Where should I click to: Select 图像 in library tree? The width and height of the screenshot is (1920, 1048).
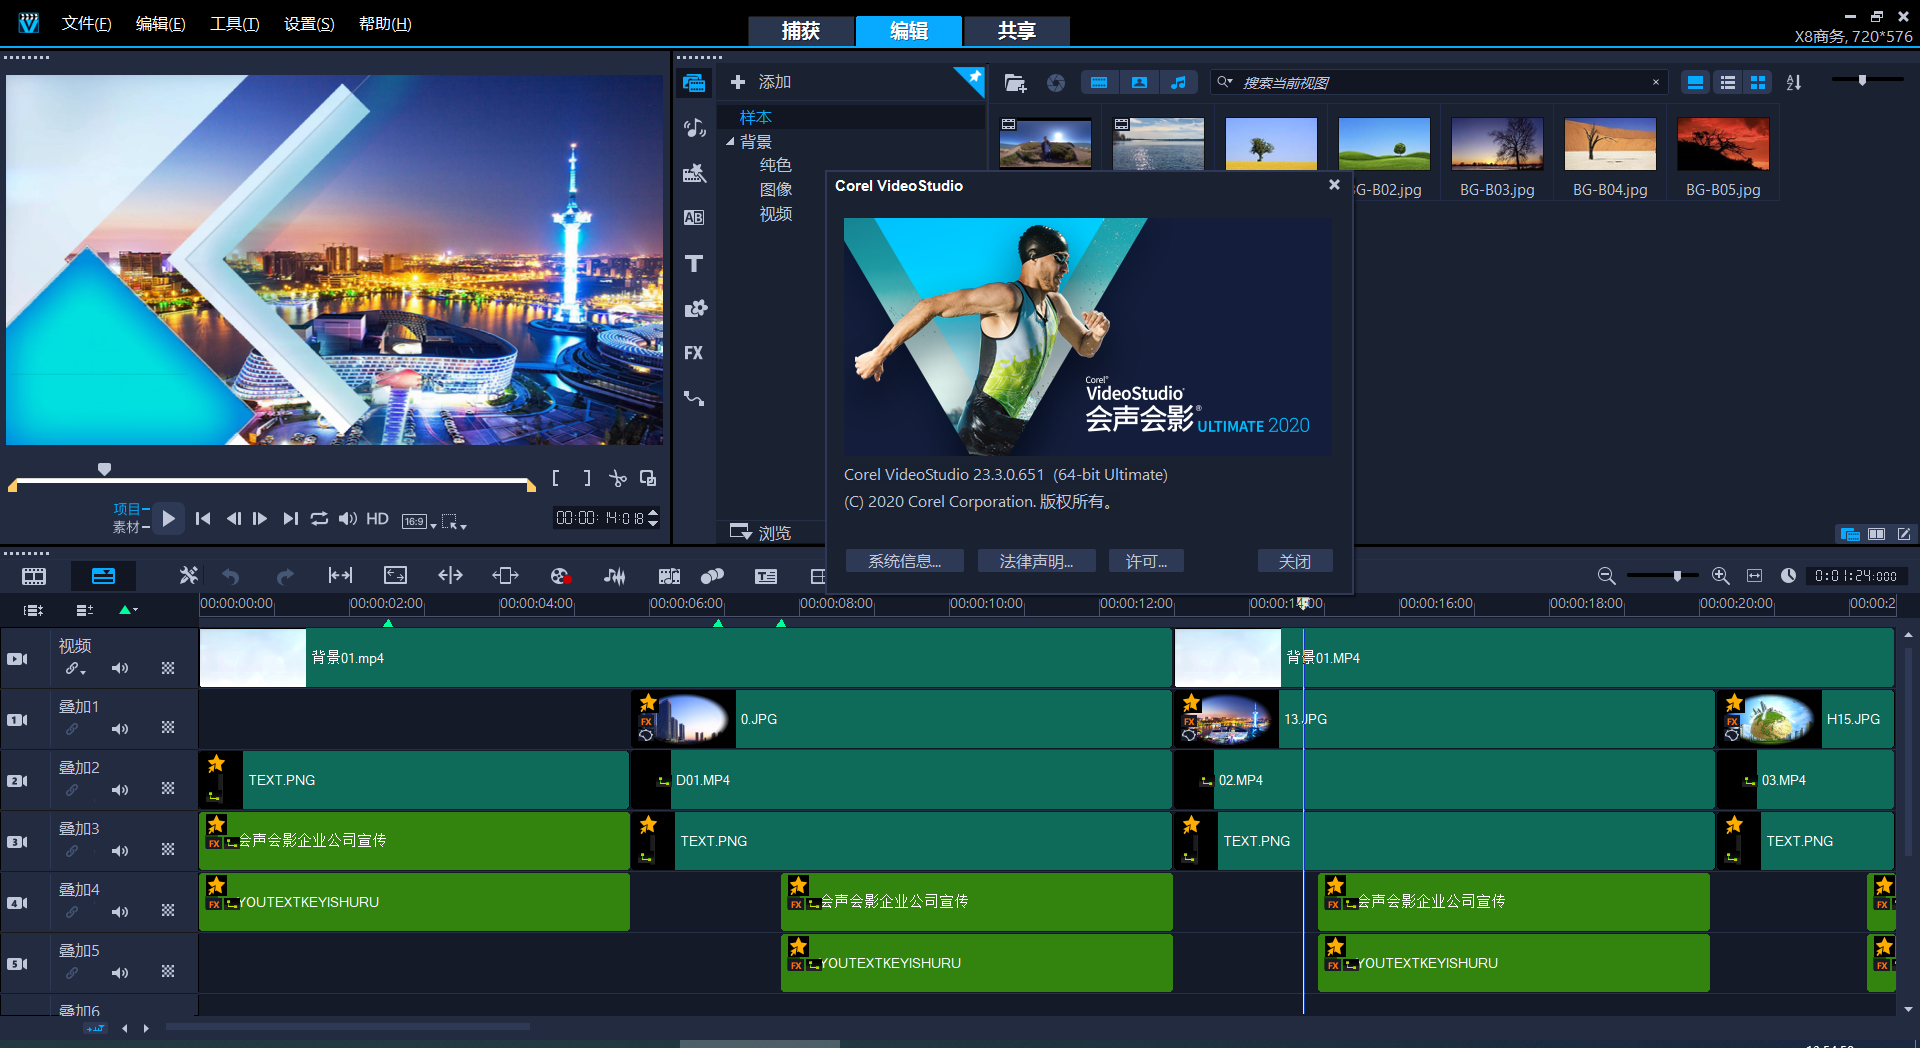point(775,189)
